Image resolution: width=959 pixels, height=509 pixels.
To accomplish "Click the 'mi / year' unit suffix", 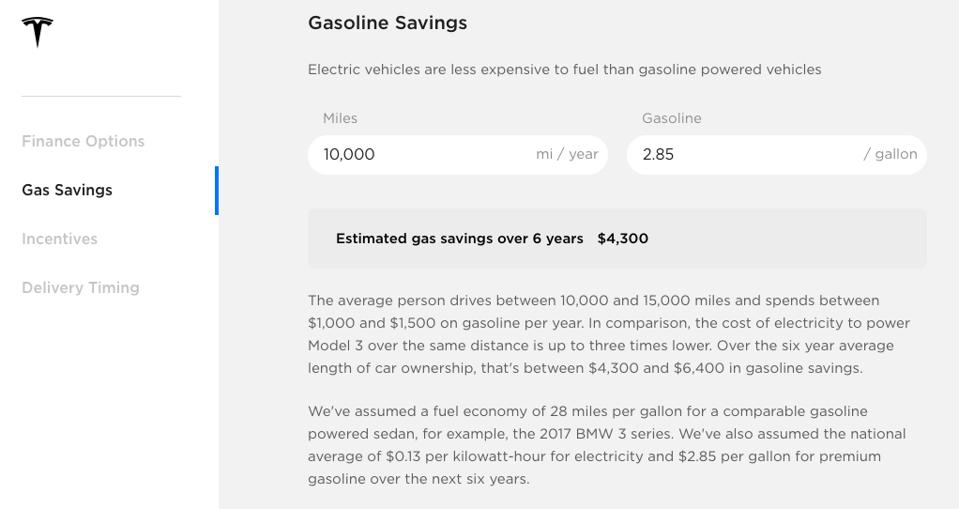I will (567, 154).
